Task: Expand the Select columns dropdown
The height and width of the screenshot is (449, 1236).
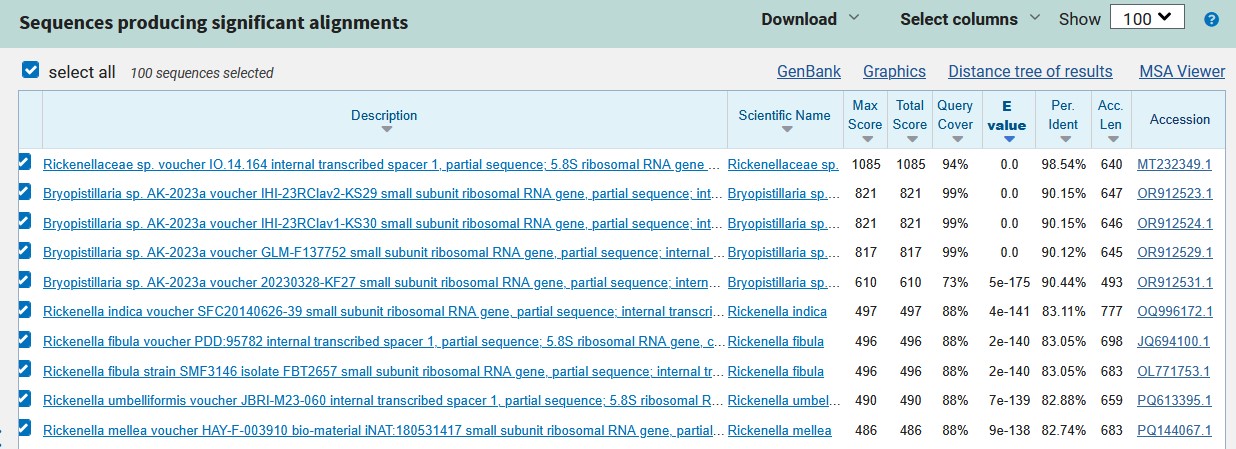Action: (970, 19)
